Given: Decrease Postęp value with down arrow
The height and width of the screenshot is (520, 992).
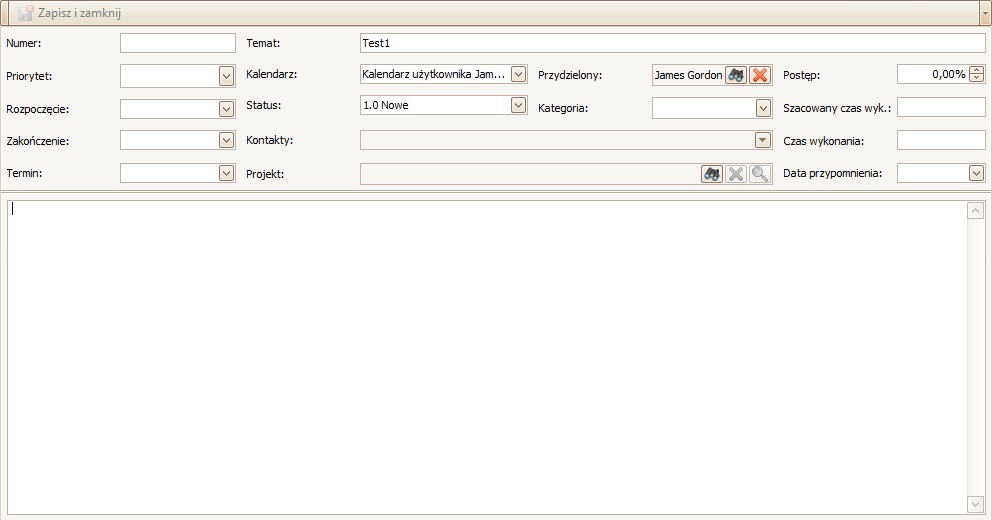Looking at the screenshot, I should pyautogui.click(x=977, y=79).
